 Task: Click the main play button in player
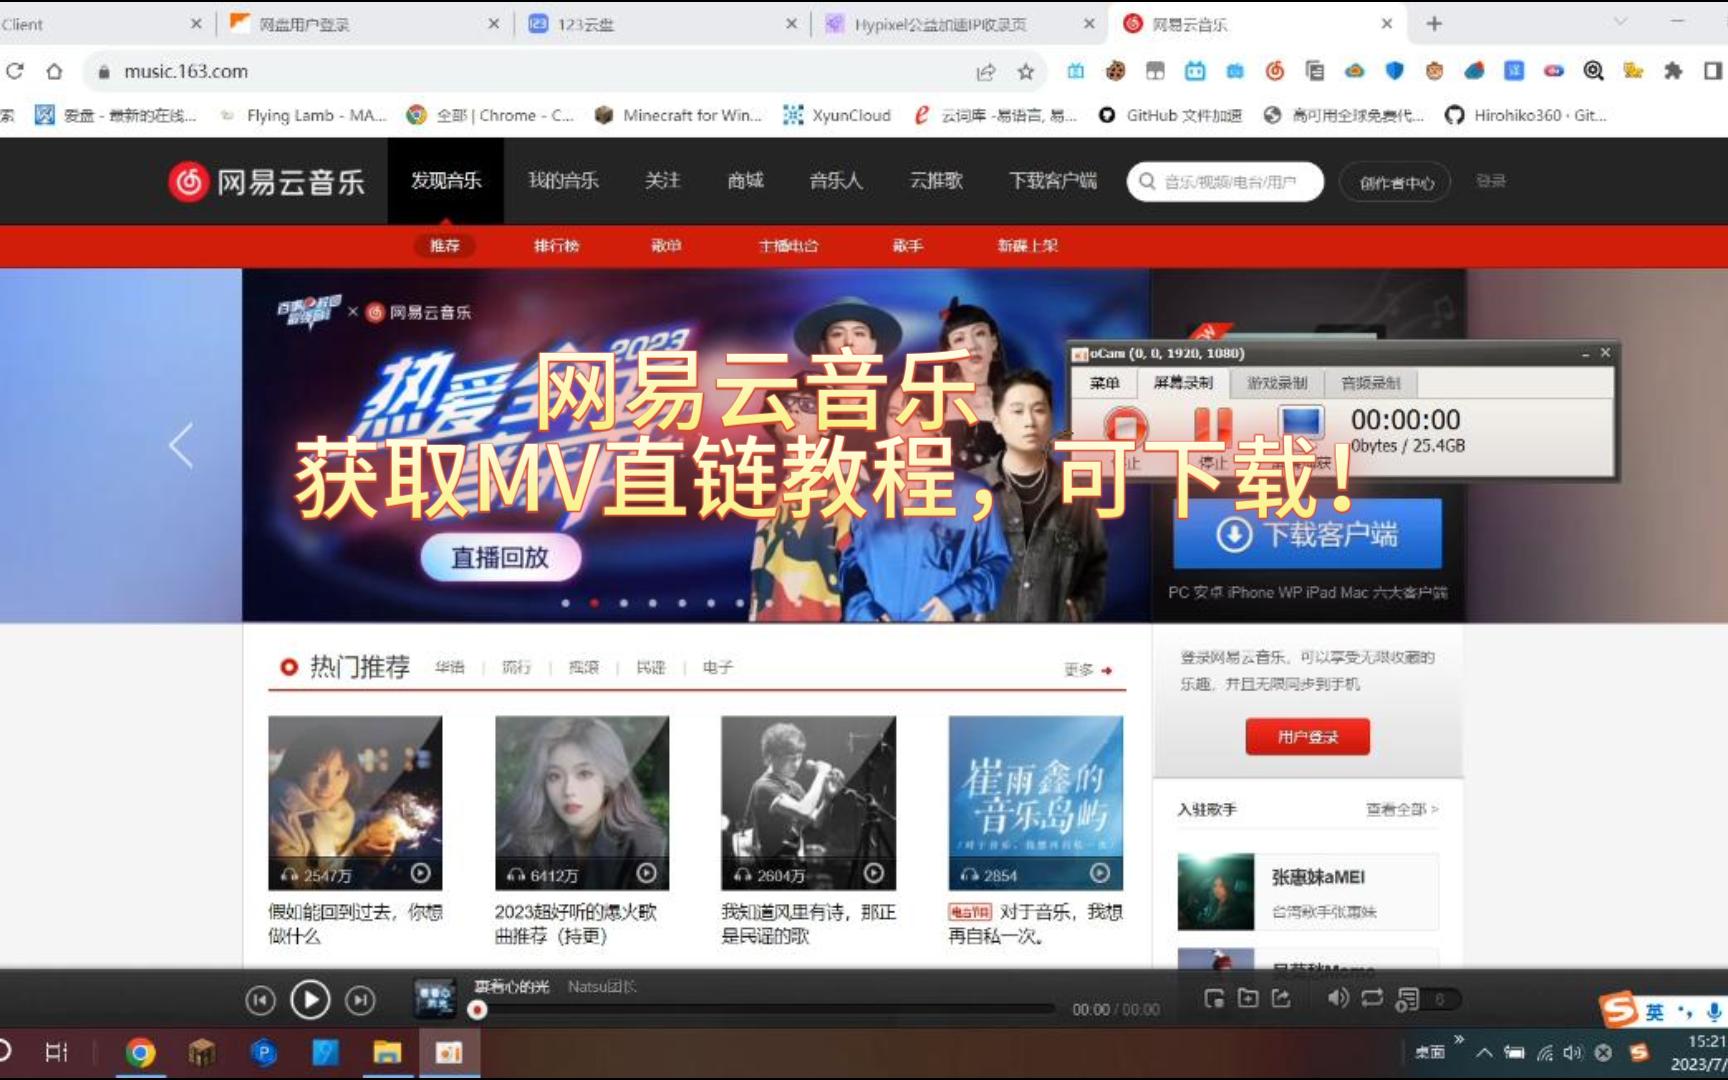[310, 1000]
